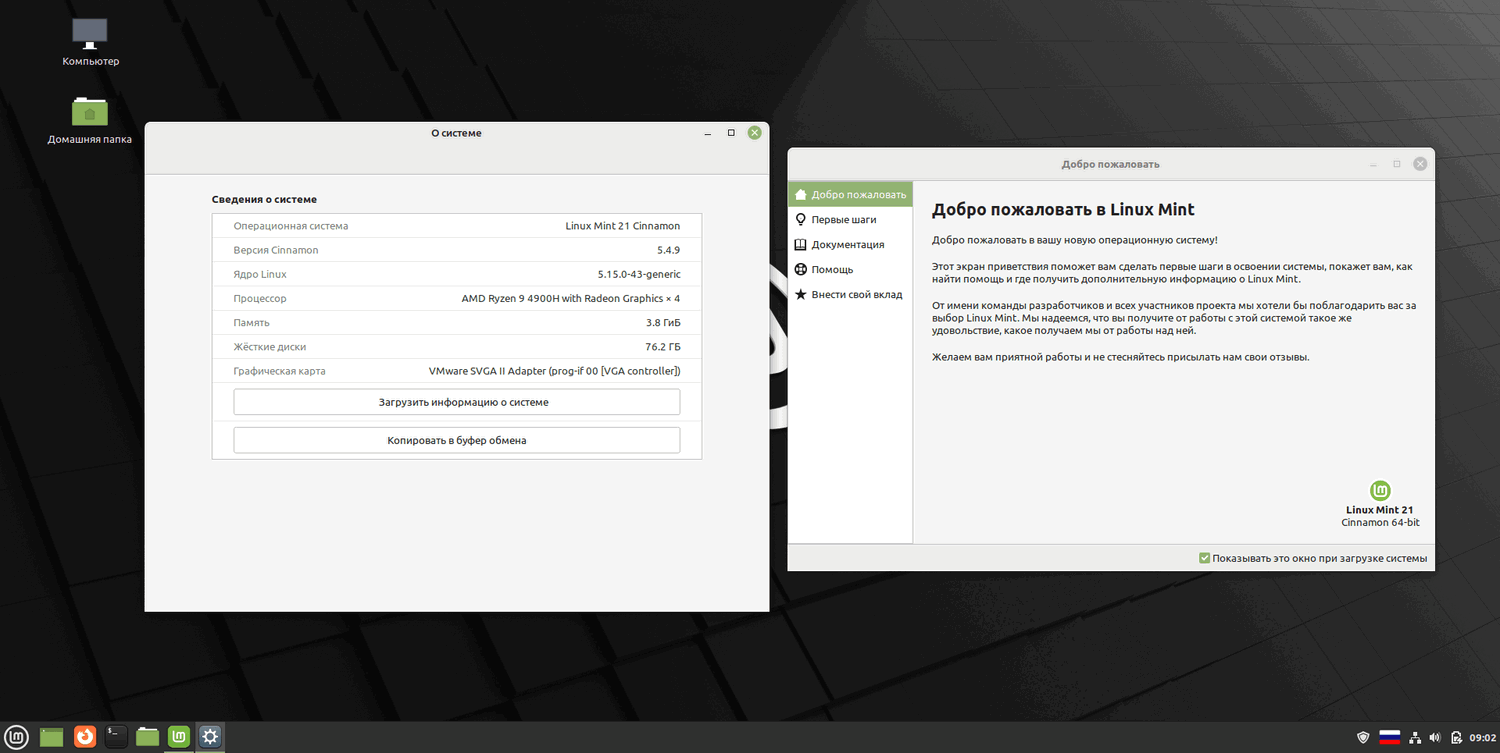This screenshot has width=1500, height=753.
Task: Open the Terminal from the taskbar
Action: tap(117, 737)
